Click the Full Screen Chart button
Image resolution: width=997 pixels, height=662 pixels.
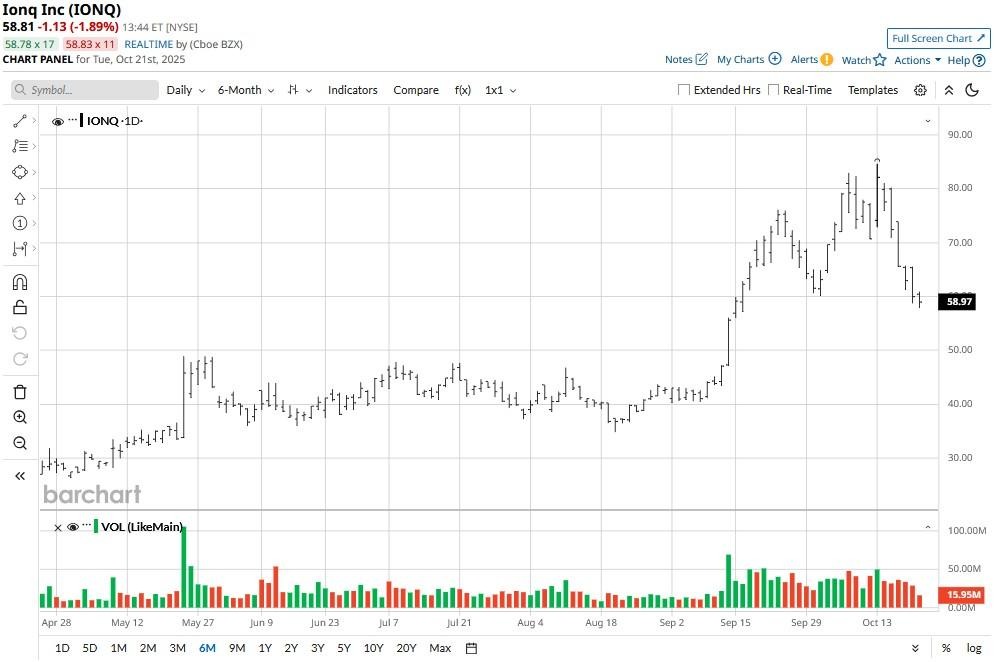tap(937, 38)
